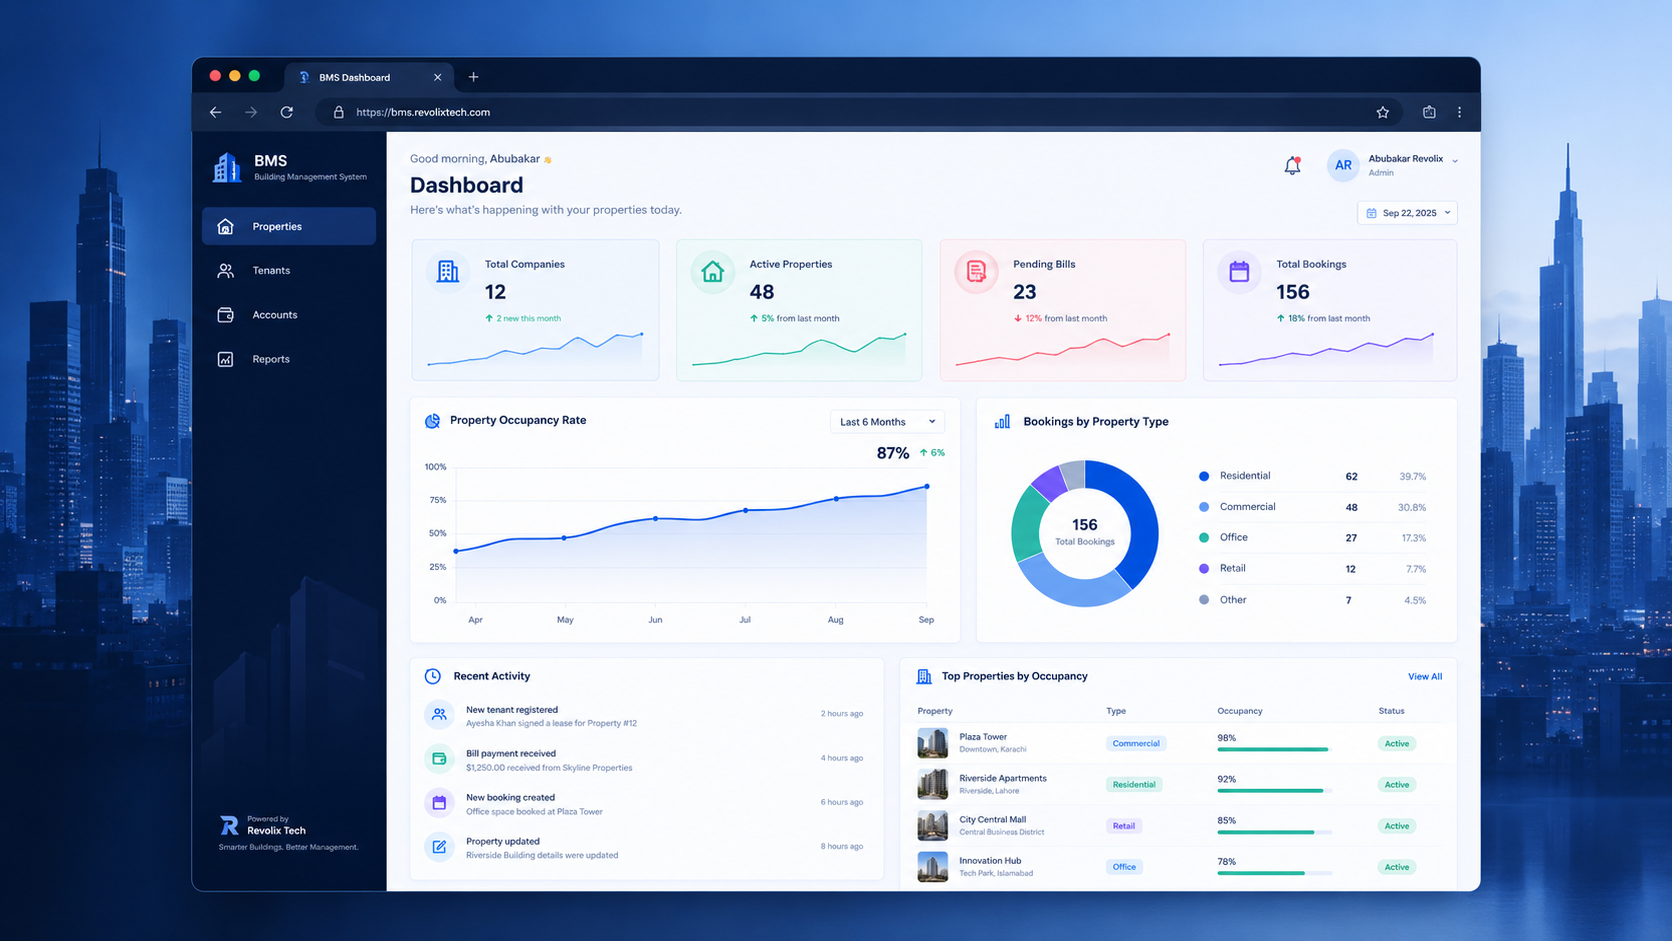Click the Total Bookings calendar icon

[1239, 272]
